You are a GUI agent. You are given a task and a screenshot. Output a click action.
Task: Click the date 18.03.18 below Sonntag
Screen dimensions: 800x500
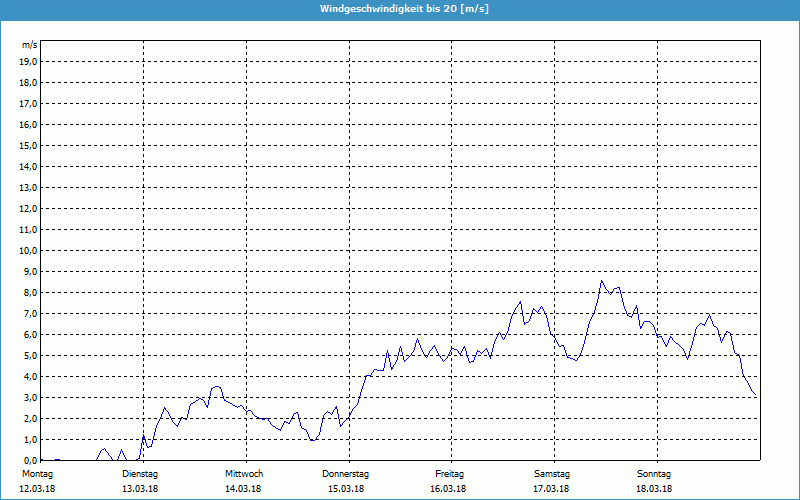tap(654, 489)
